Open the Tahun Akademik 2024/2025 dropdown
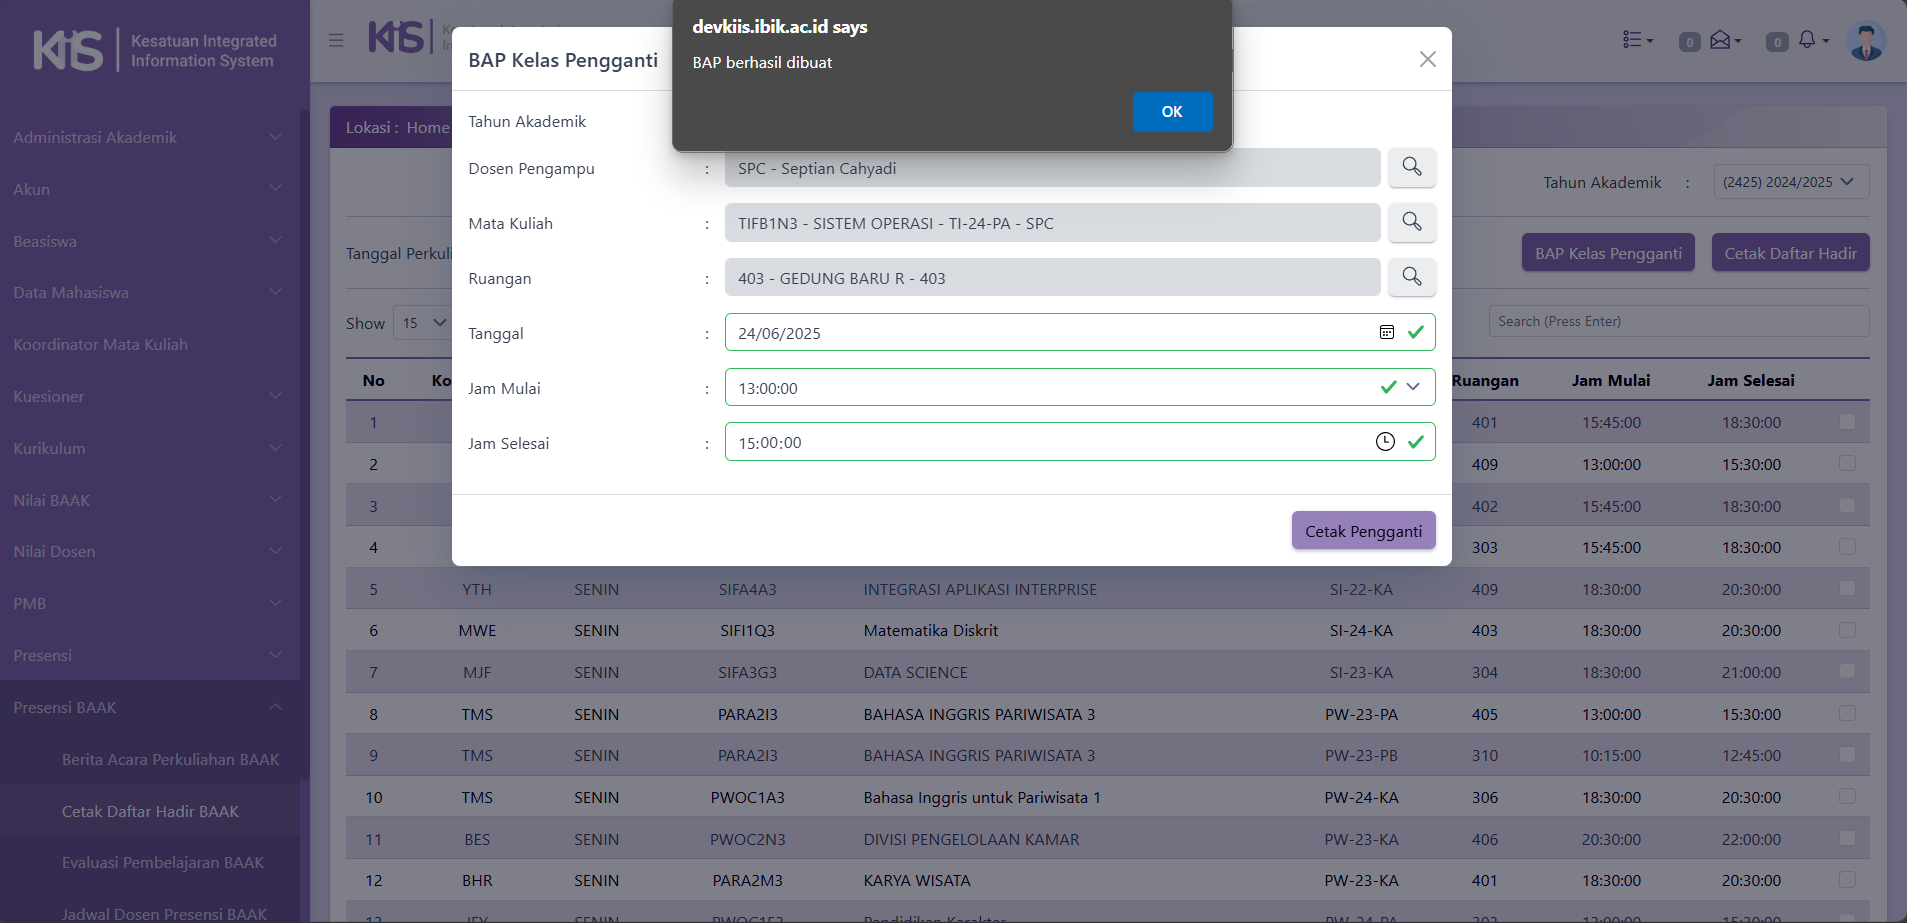The image size is (1907, 923). (1790, 182)
